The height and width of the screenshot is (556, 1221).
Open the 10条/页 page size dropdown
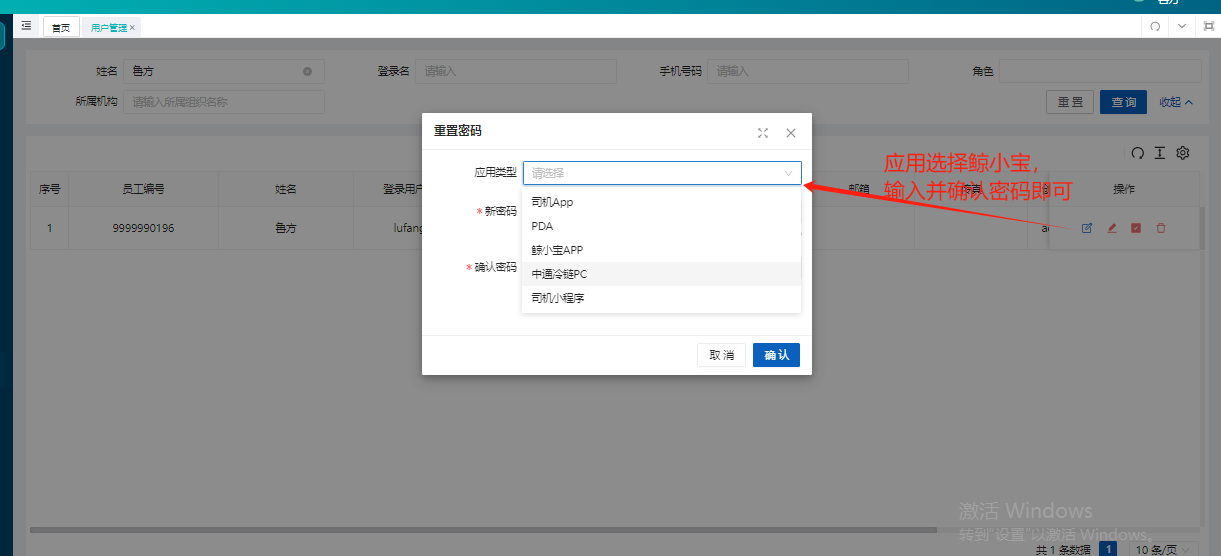1165,549
